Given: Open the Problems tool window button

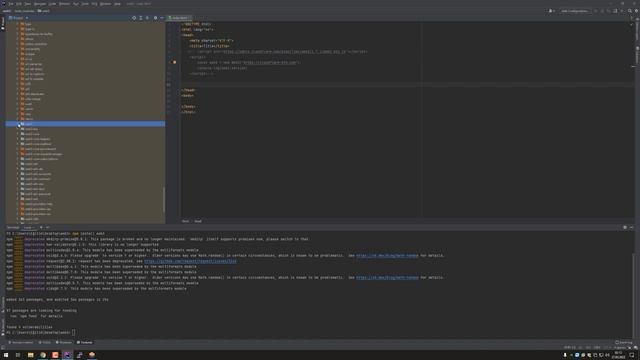Looking at the screenshot, I should click(64, 342).
